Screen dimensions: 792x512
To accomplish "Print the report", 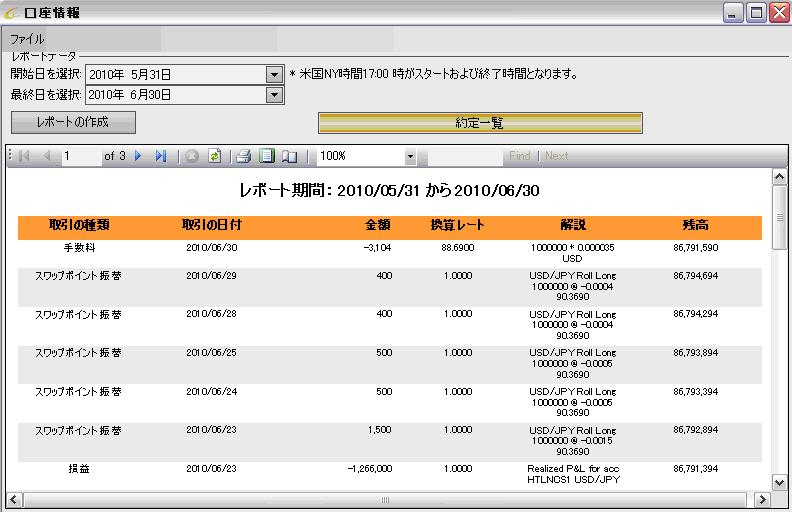I will 243,156.
